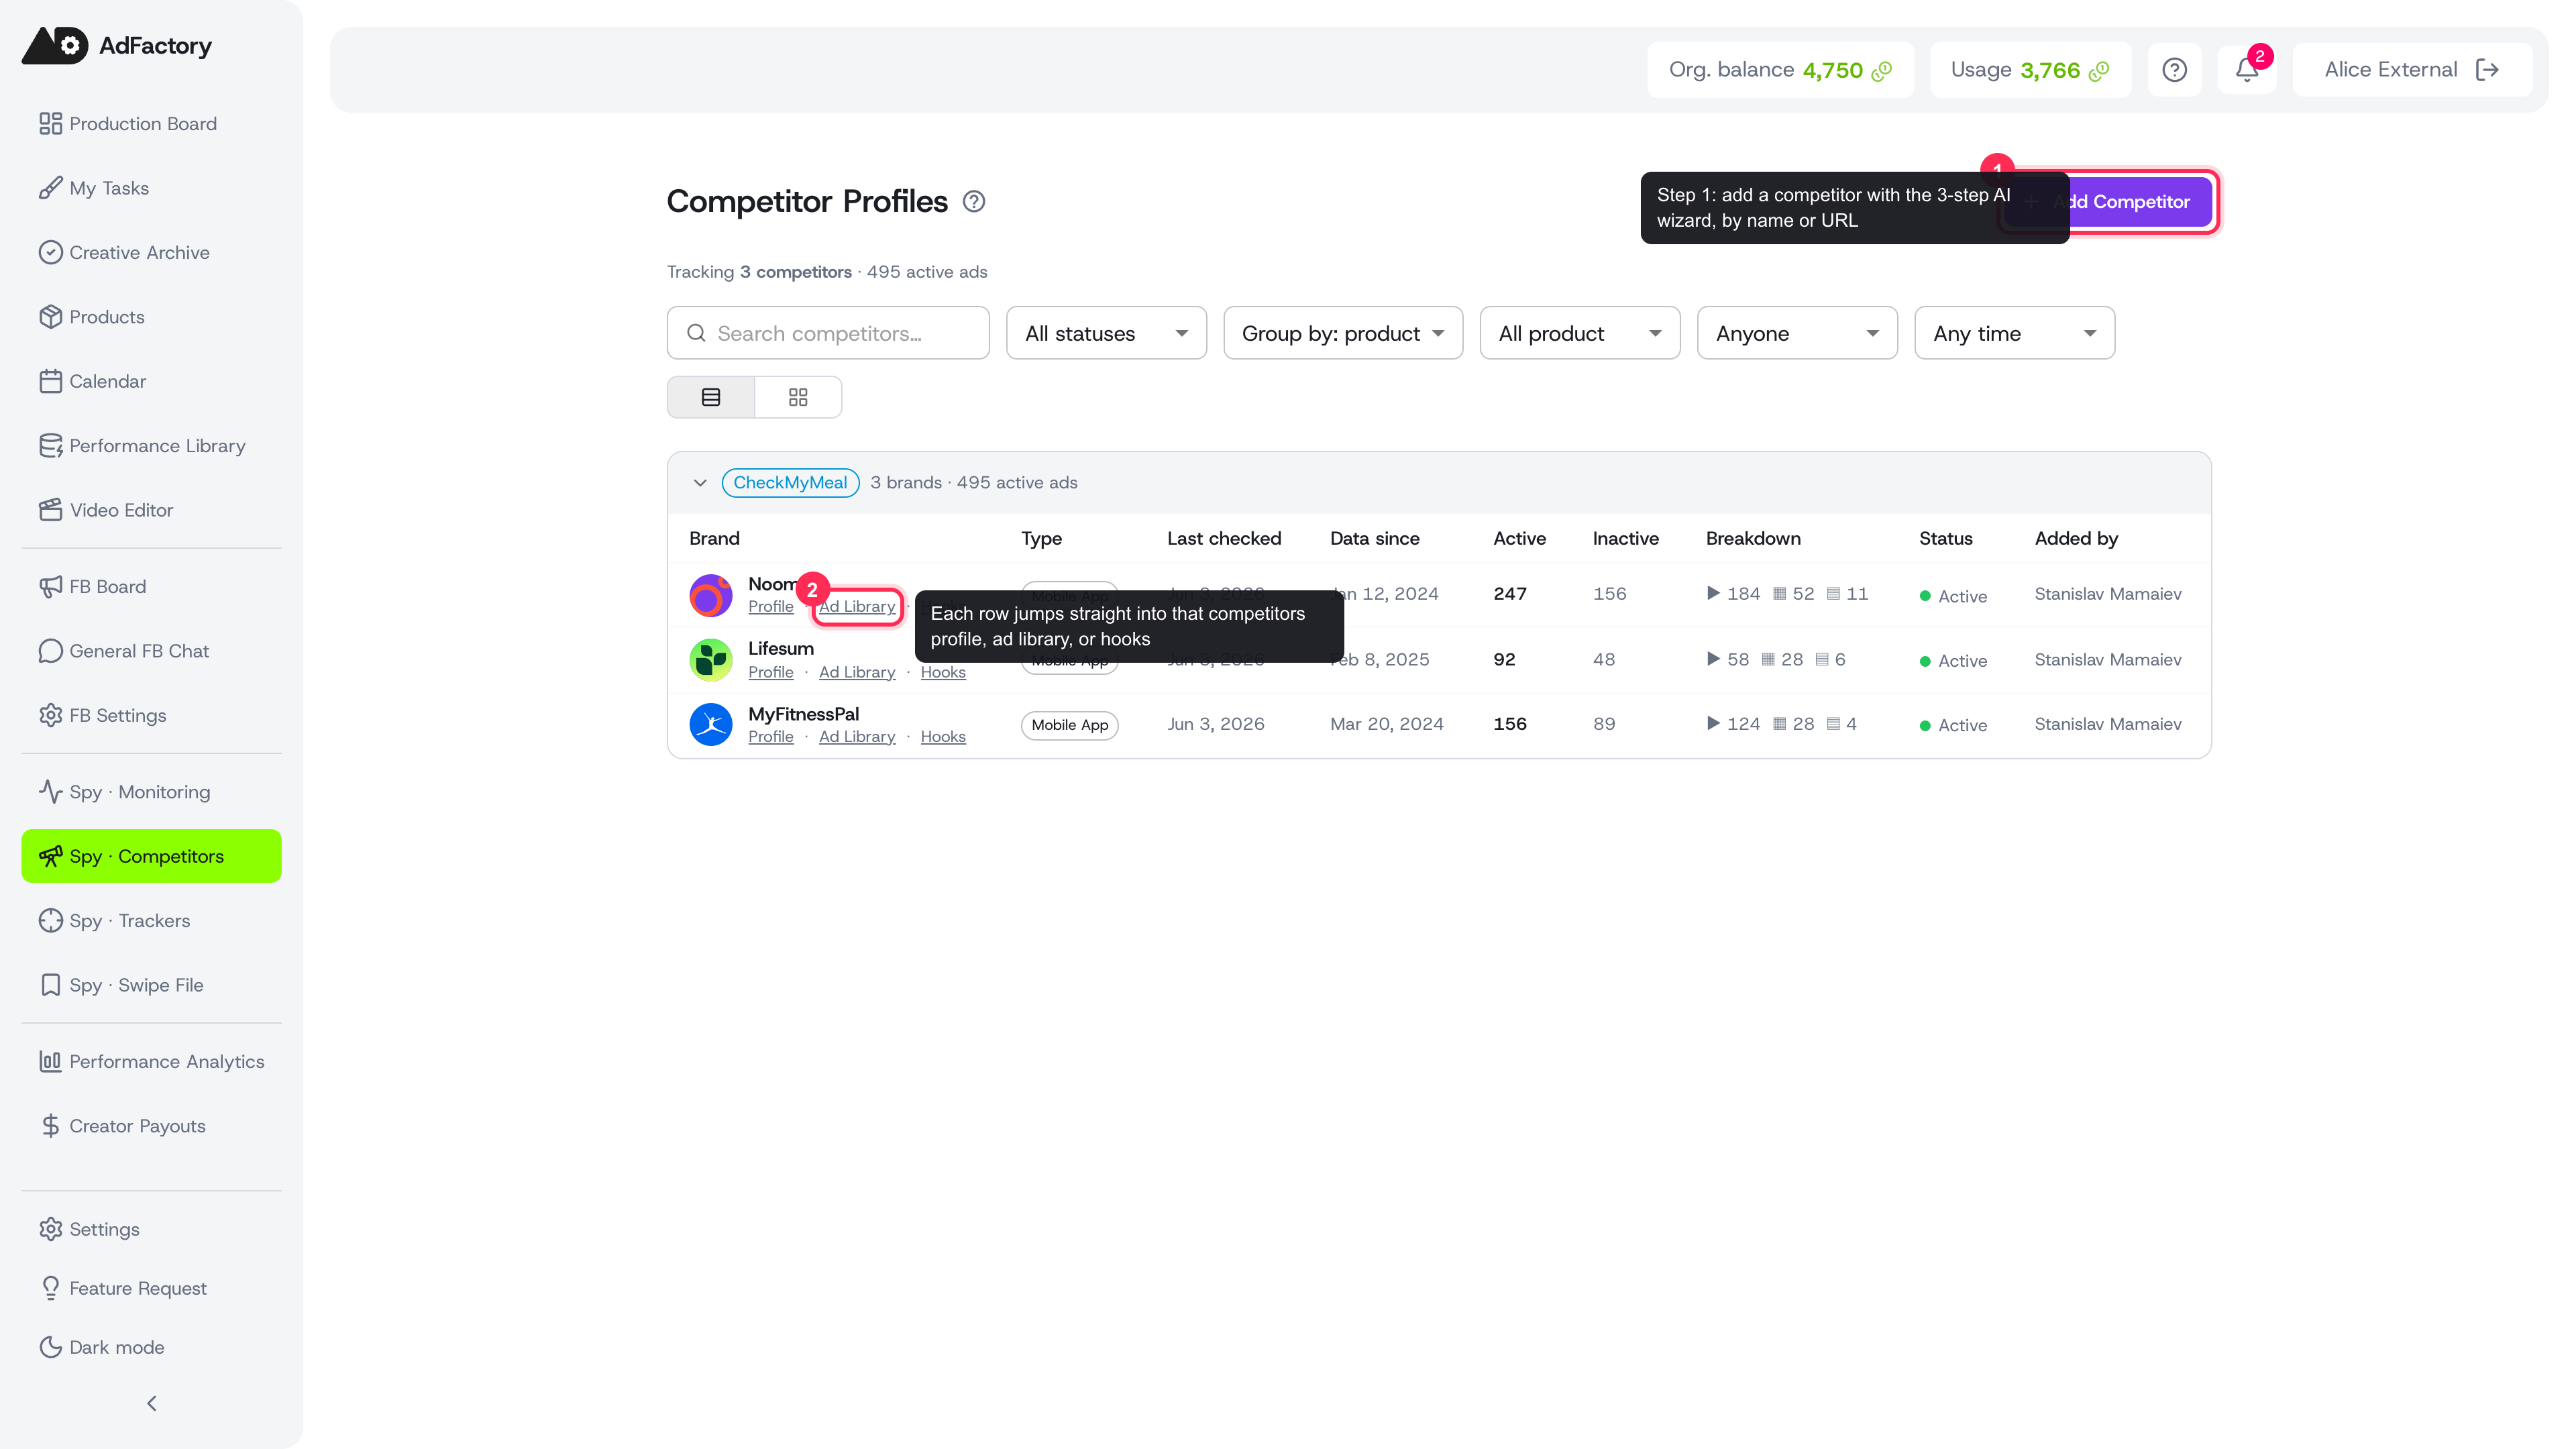2576x1449 pixels.
Task: Click the Noom brand logo
Action: coord(711,596)
